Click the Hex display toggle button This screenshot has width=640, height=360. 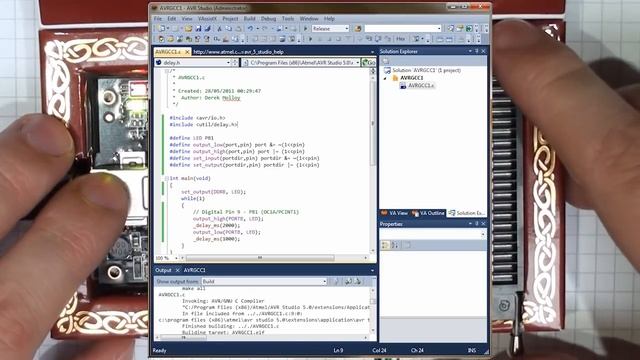(x=400, y=39)
